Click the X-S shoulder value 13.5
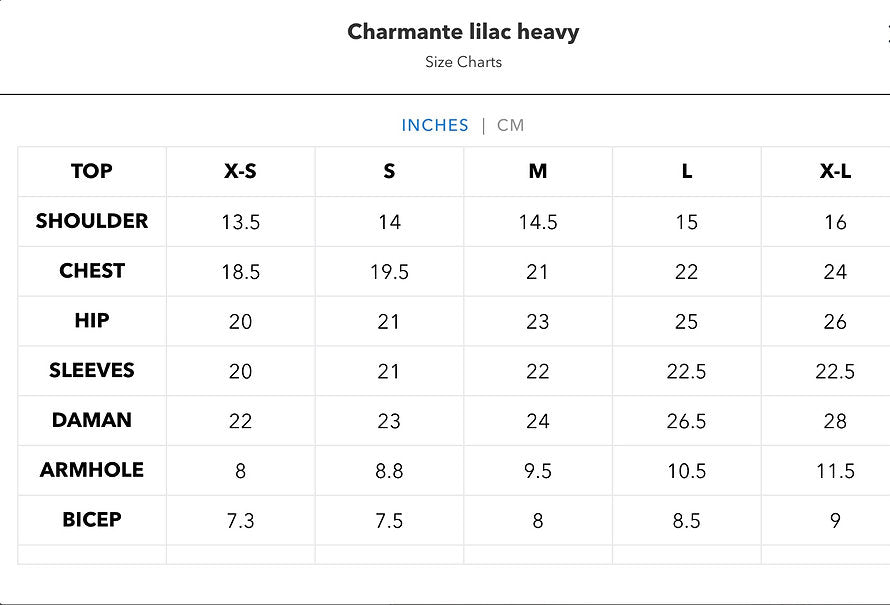Viewport: 890px width, 605px height. coord(240,222)
